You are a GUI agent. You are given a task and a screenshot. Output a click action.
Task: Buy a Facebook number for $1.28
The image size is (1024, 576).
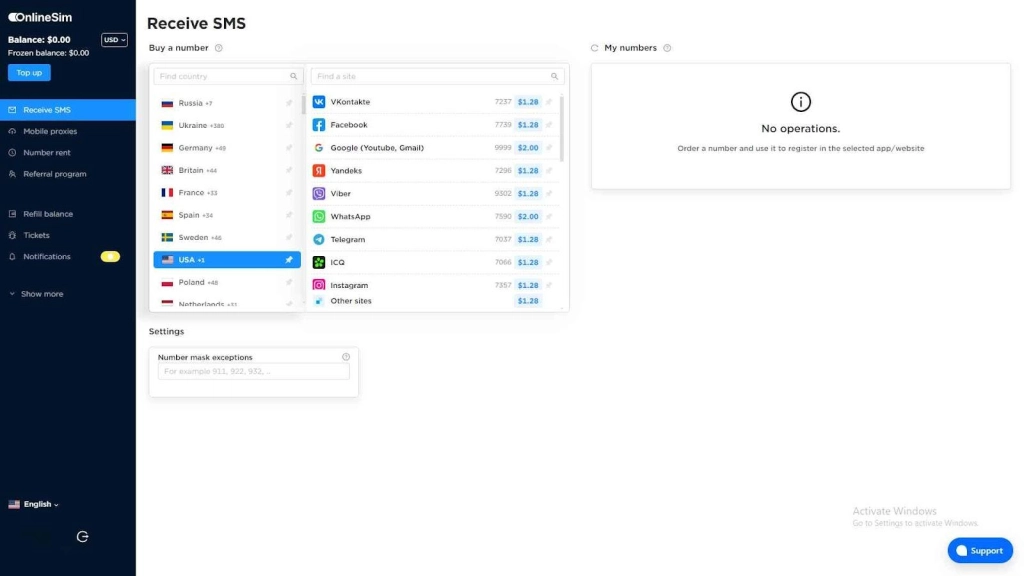[x=528, y=125]
